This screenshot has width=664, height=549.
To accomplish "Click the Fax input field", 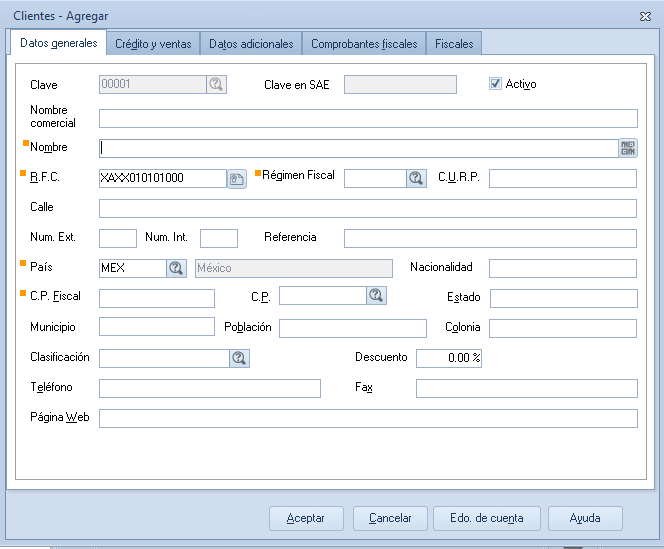I will click(527, 388).
